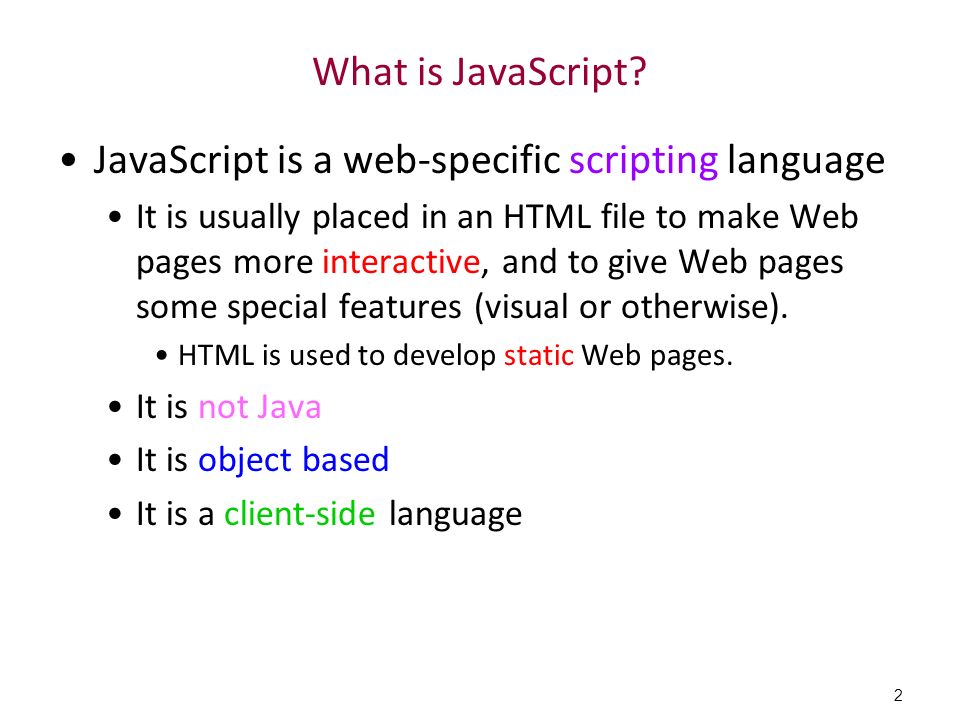960x720 pixels.
Task: Click the red word 'interactive'
Action: (402, 262)
